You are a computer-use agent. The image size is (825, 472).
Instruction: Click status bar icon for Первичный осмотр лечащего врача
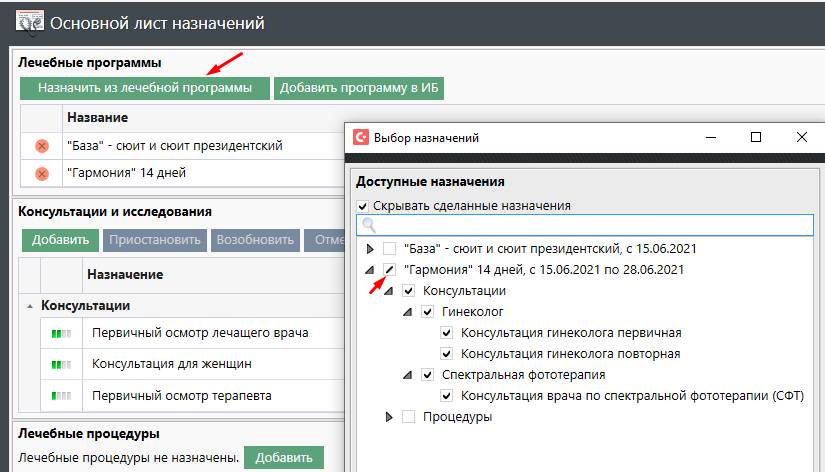coord(63,333)
